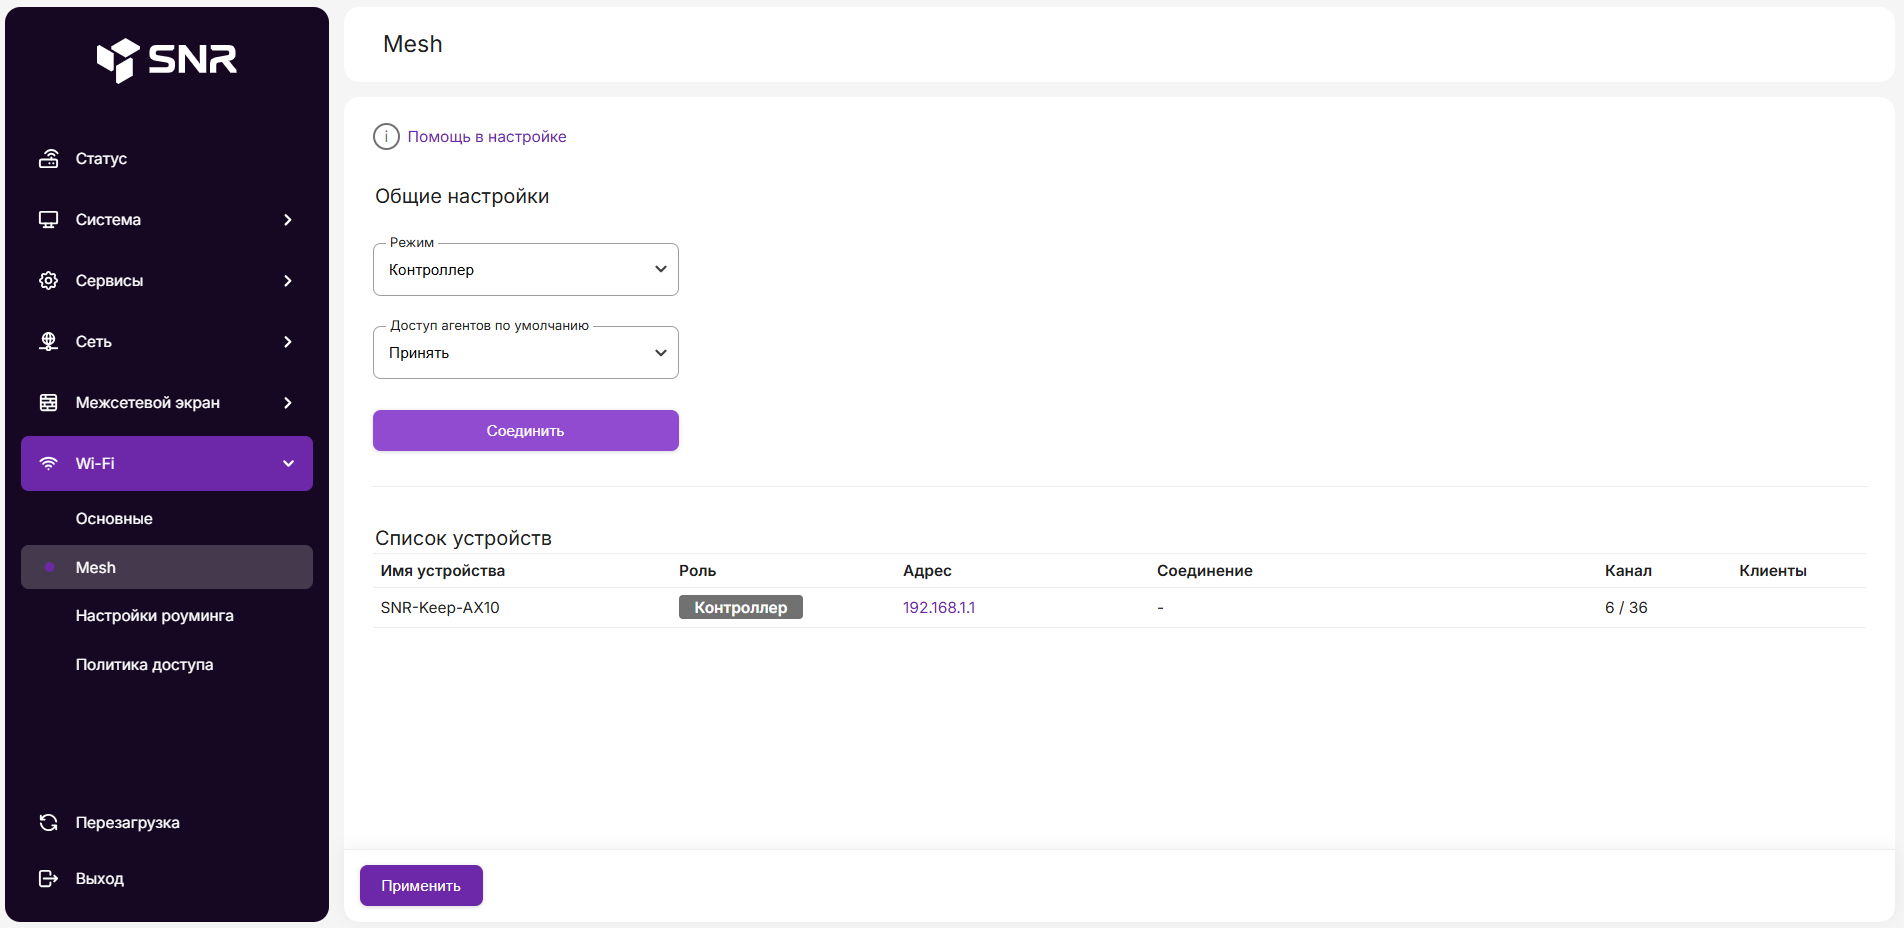Click the router Status icon
Viewport: 1904px width, 928px height.
[48, 159]
